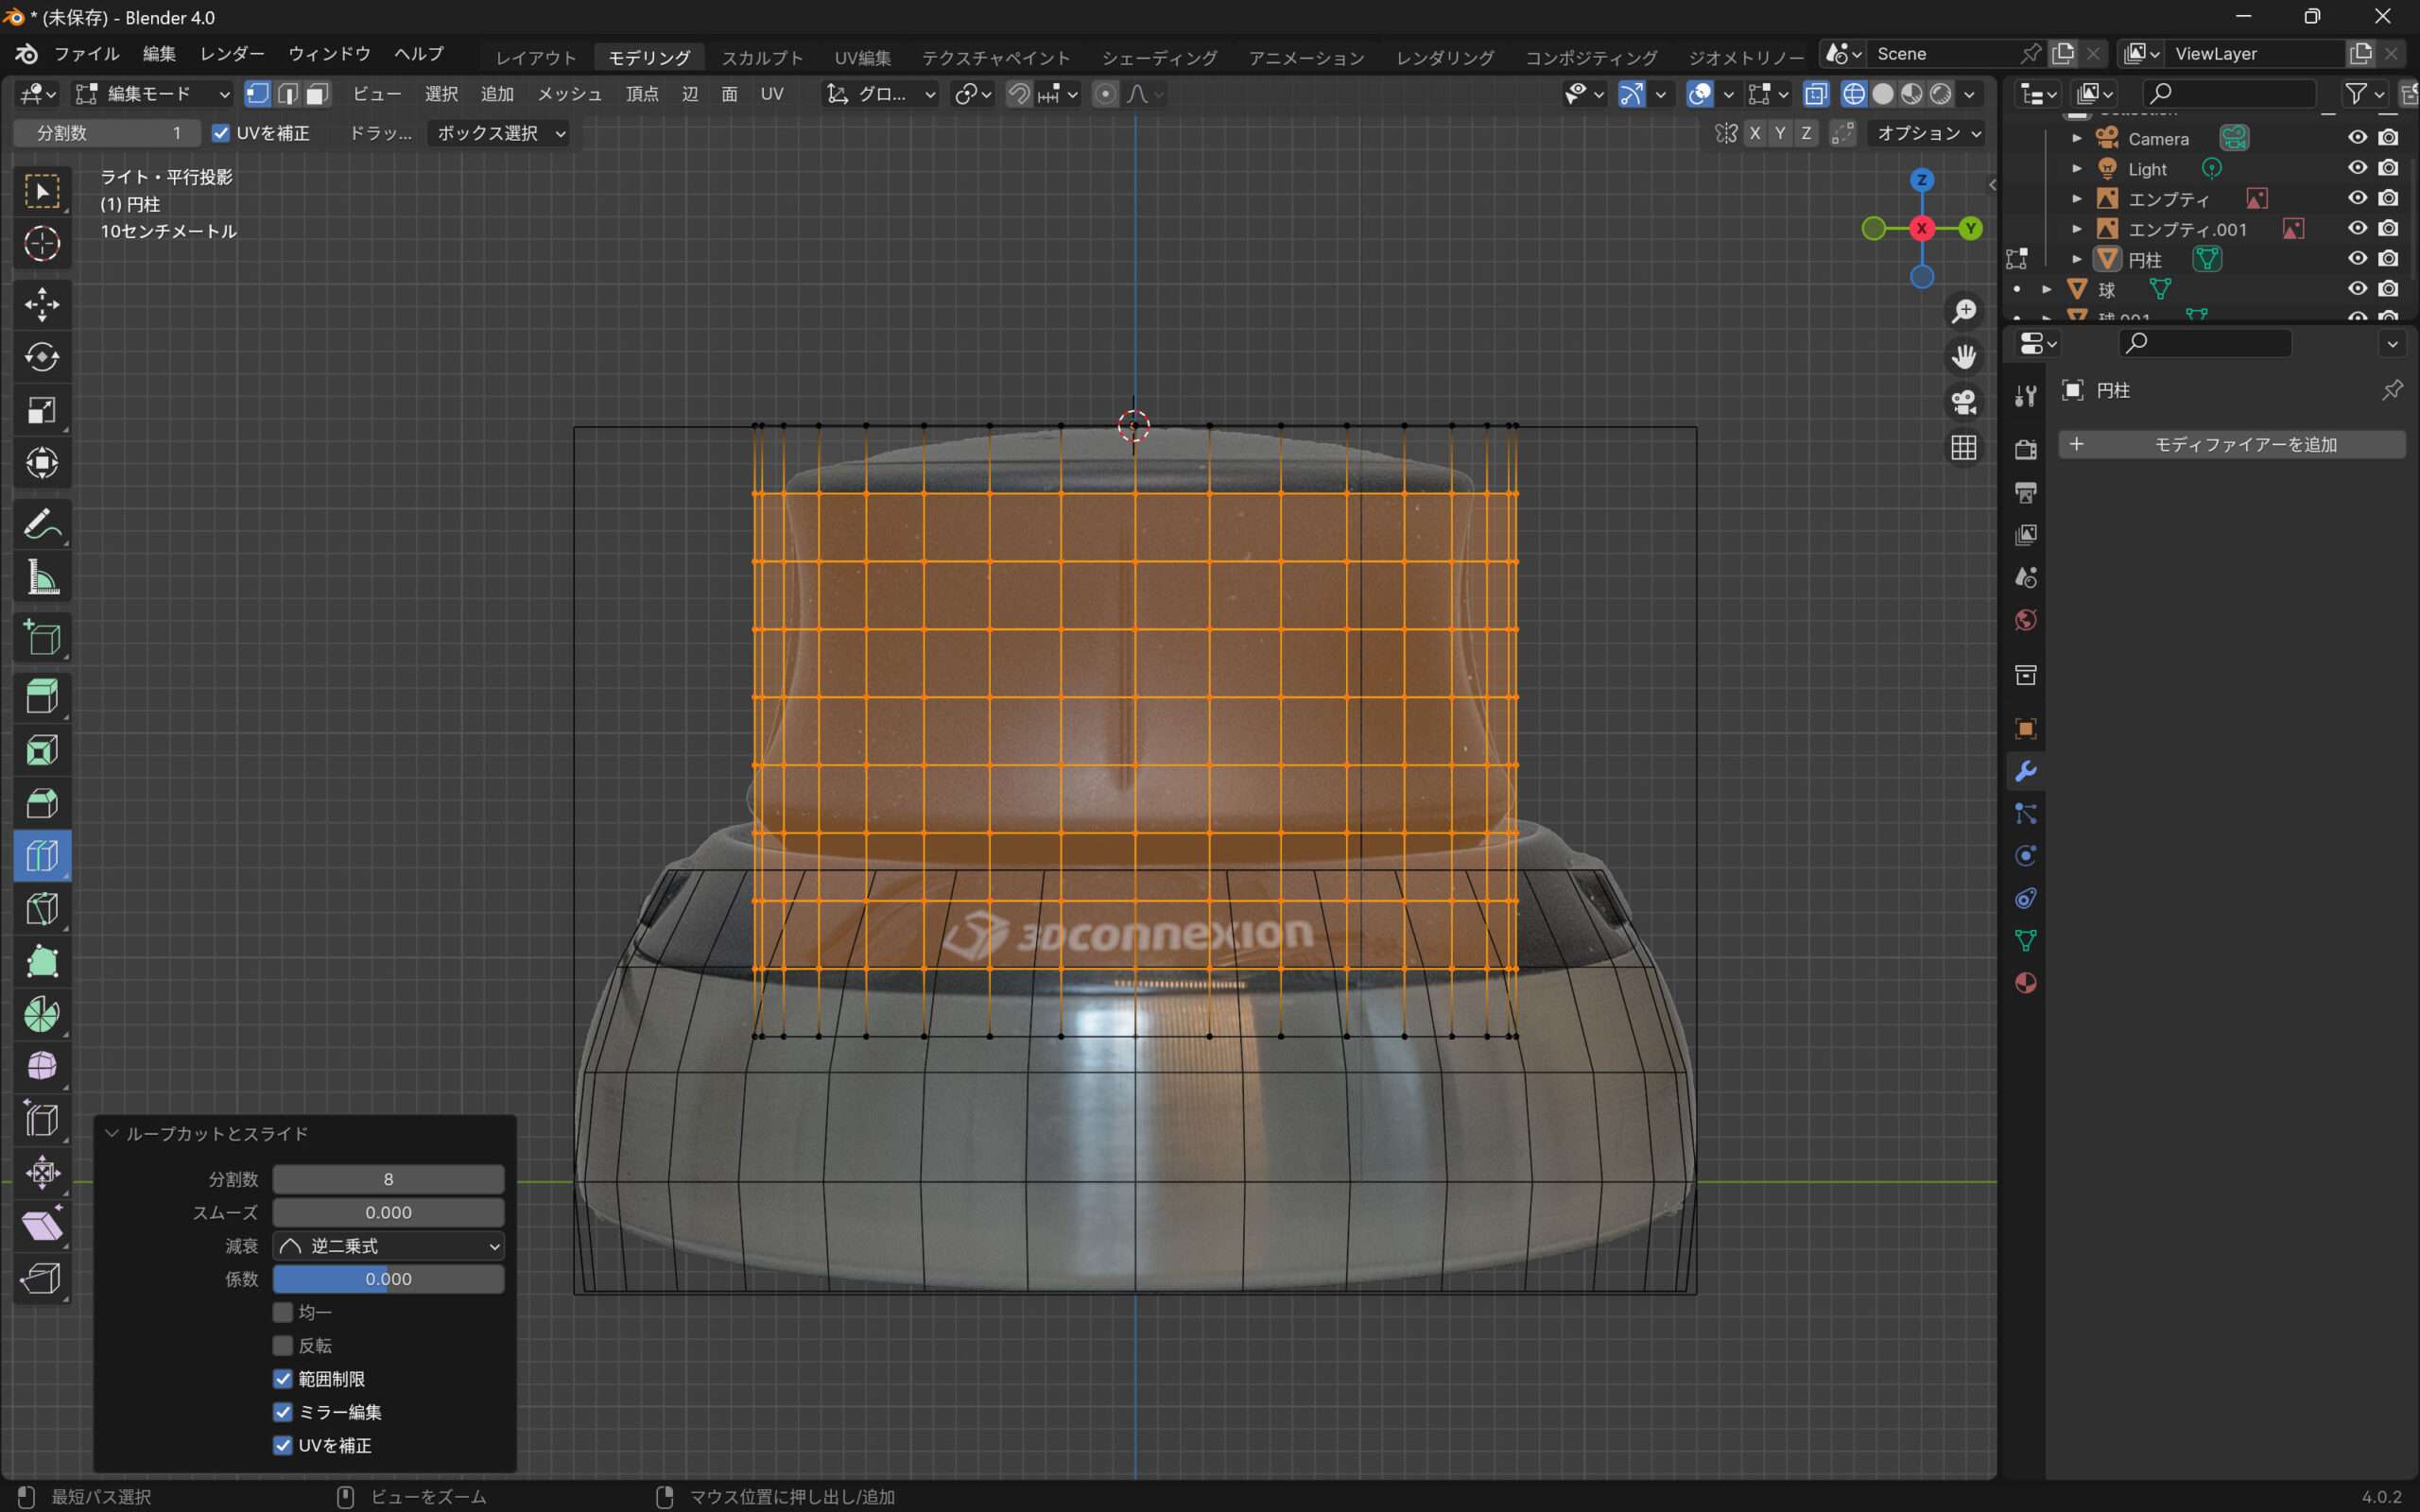The height and width of the screenshot is (1512, 2420).
Task: Uncheck ミラー編集 checkbox in operator panel
Action: pyautogui.click(x=283, y=1412)
